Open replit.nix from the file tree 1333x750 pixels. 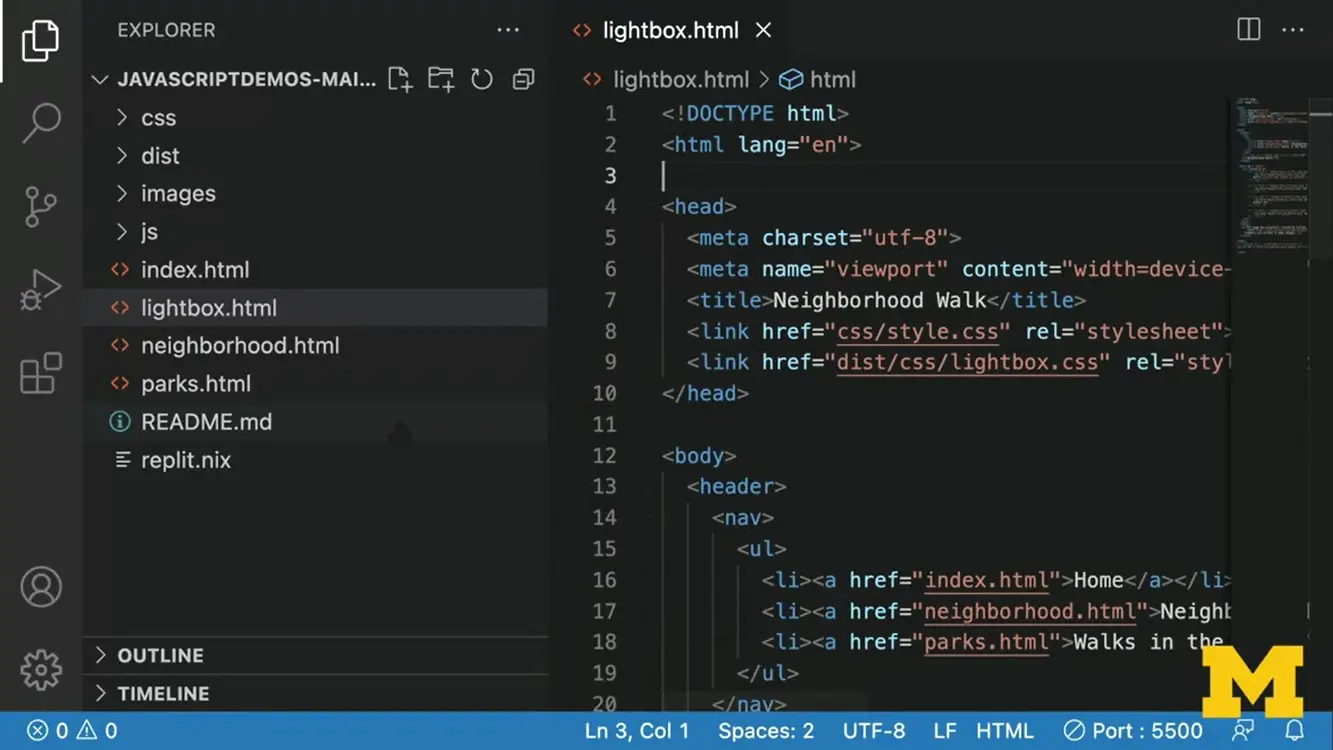(315, 460)
